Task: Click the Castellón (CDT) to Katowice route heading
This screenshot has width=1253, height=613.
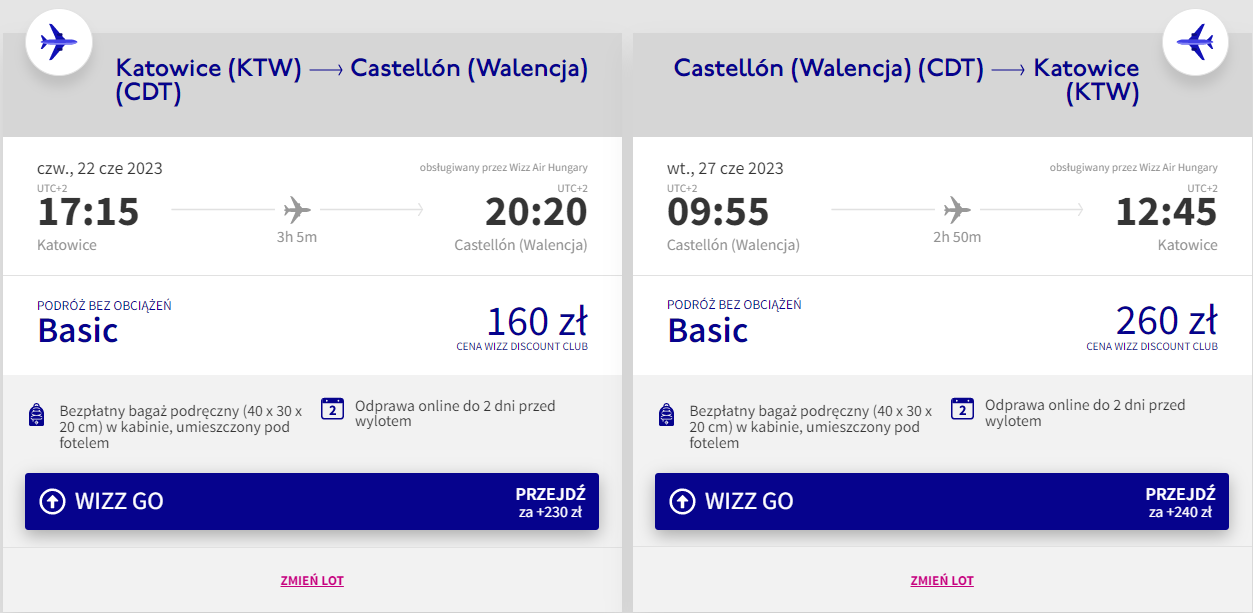Action: coord(906,80)
